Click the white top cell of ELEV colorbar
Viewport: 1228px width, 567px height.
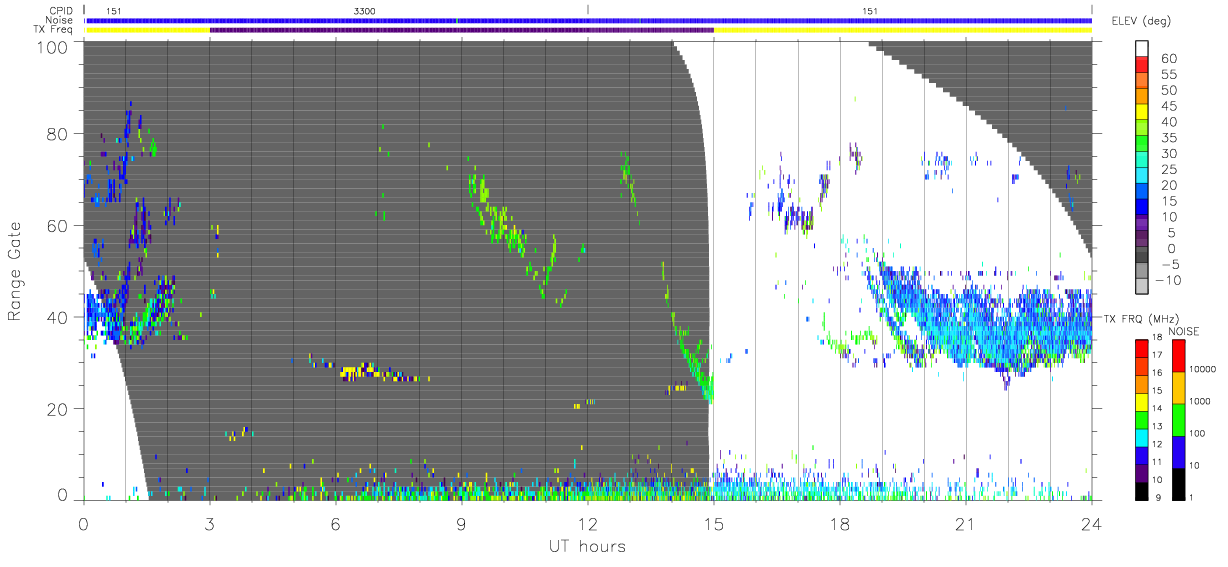tap(1143, 47)
